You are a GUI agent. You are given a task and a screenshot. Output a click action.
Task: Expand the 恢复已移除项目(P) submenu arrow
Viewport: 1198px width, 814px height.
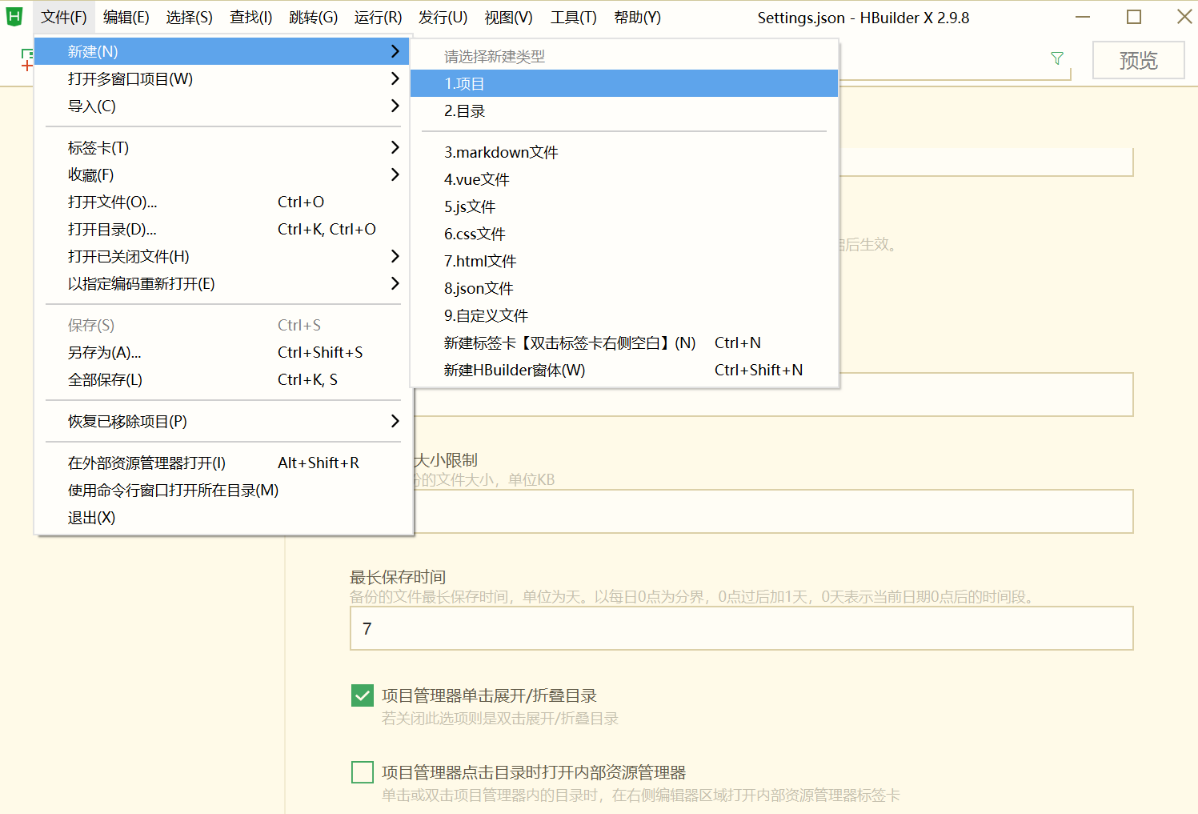point(394,421)
